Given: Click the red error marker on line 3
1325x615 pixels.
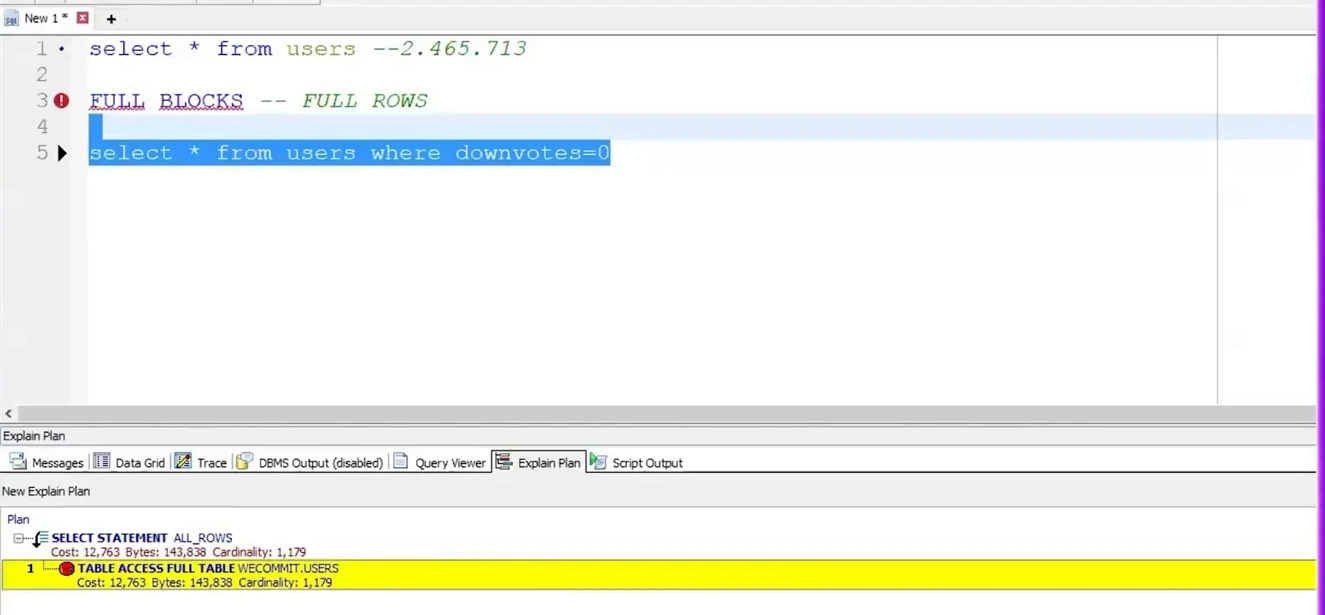Looking at the screenshot, I should point(62,101).
